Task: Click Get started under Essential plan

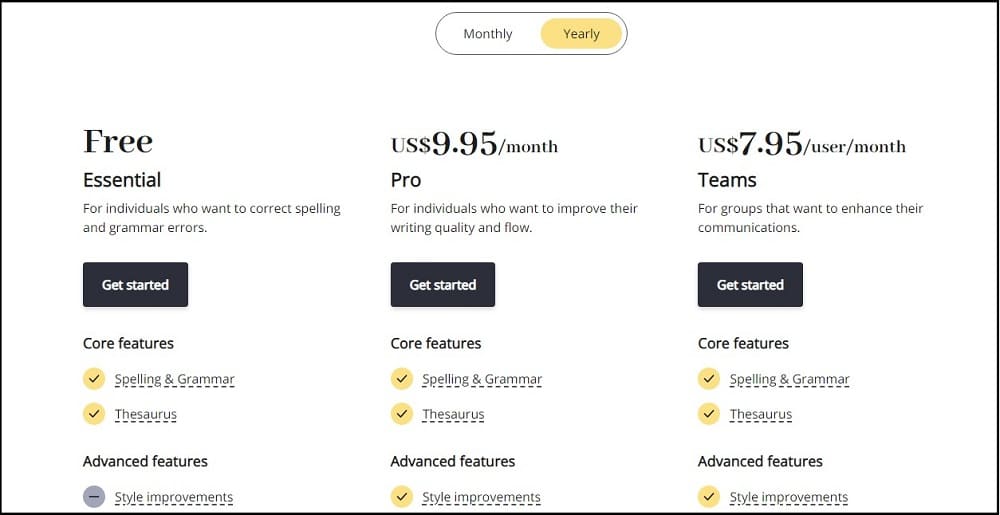Action: click(135, 284)
